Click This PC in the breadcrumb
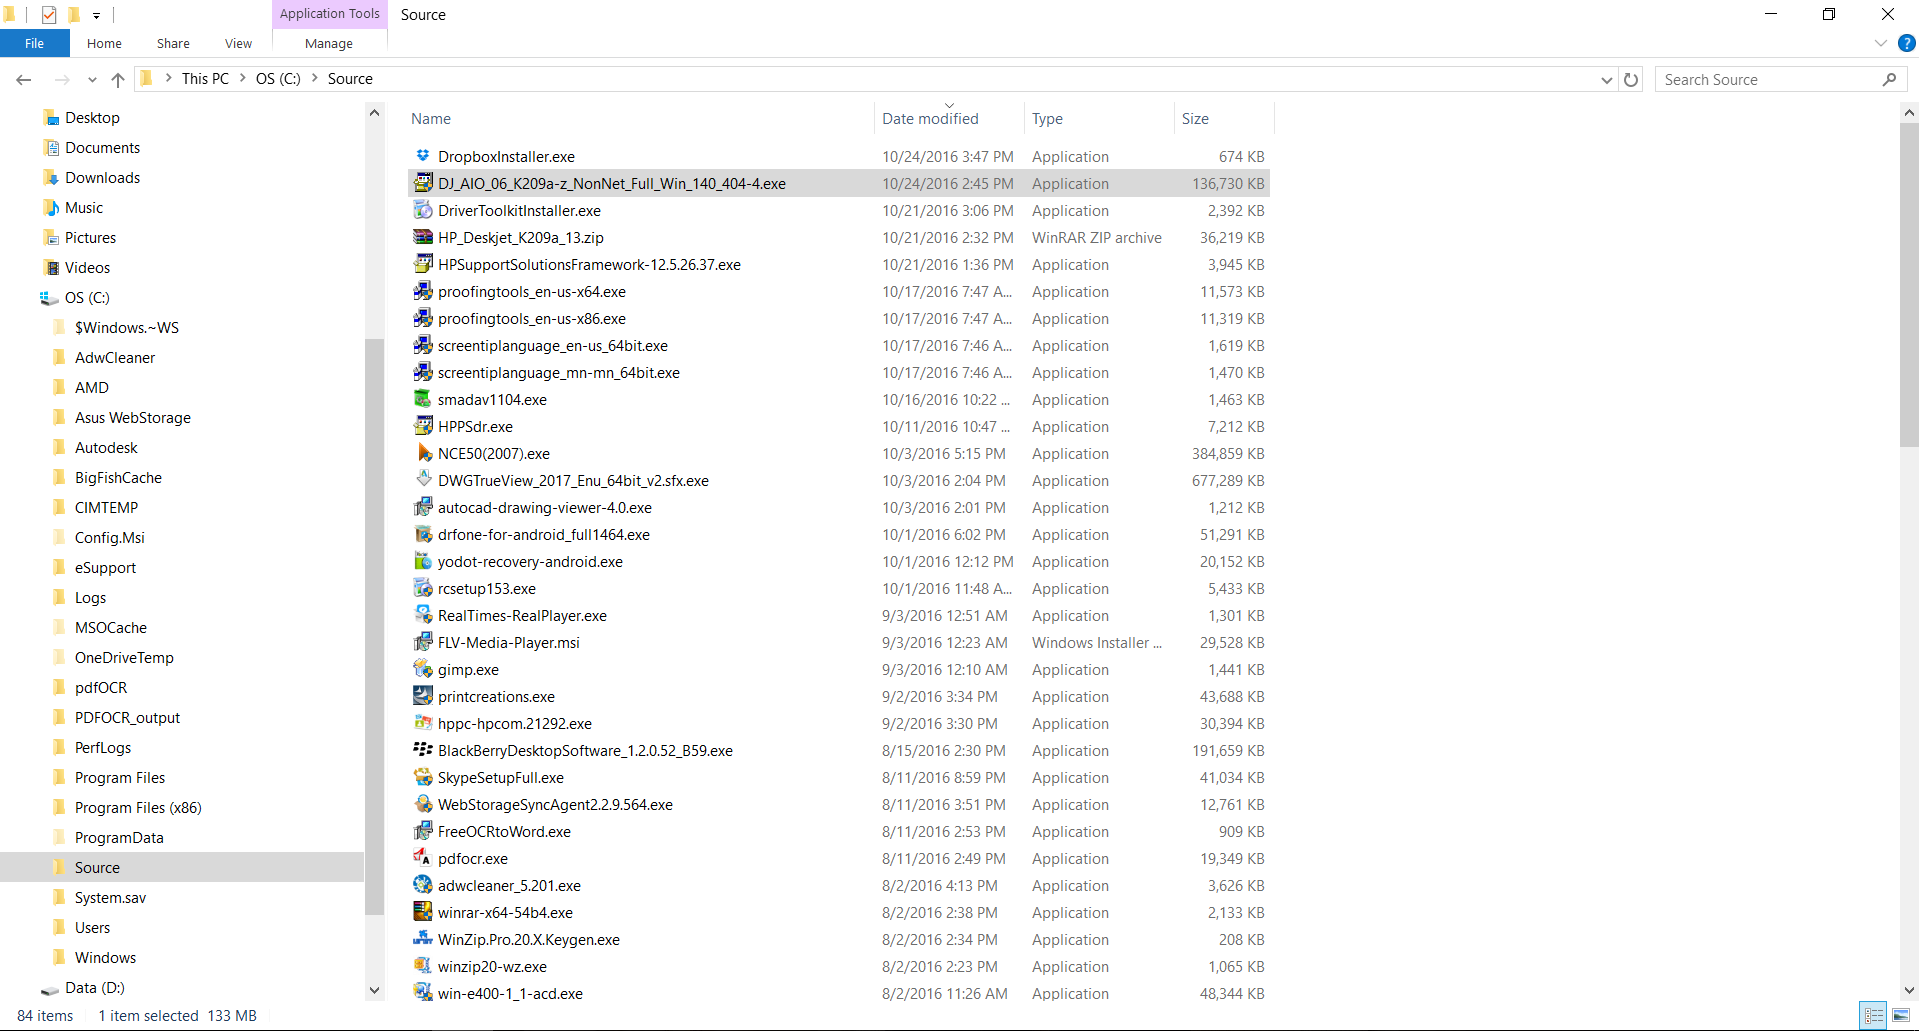The height and width of the screenshot is (1031, 1919). coord(205,78)
